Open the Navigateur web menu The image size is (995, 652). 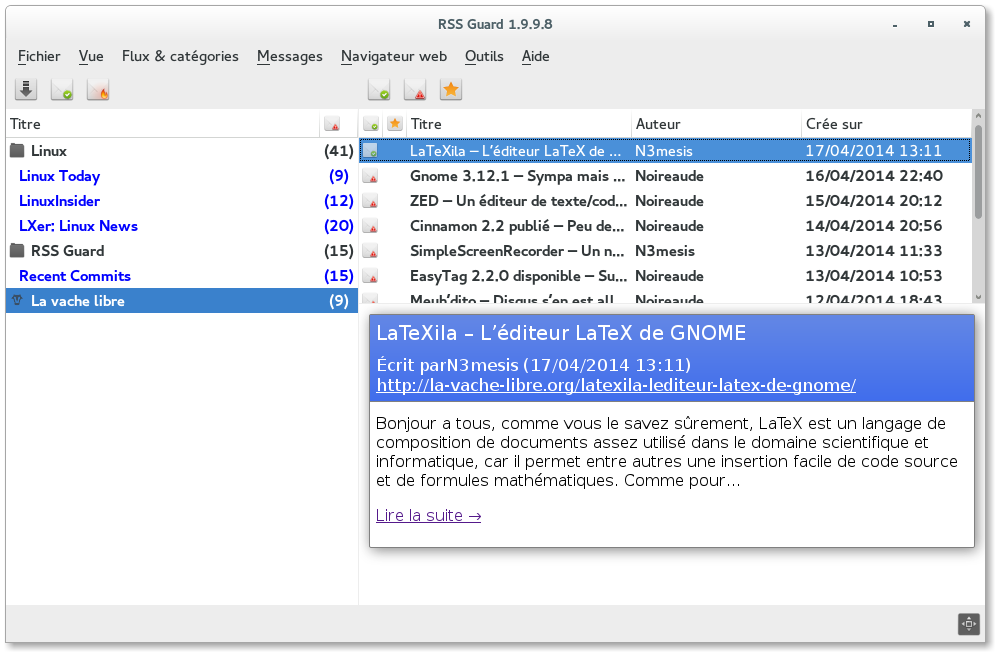[394, 57]
